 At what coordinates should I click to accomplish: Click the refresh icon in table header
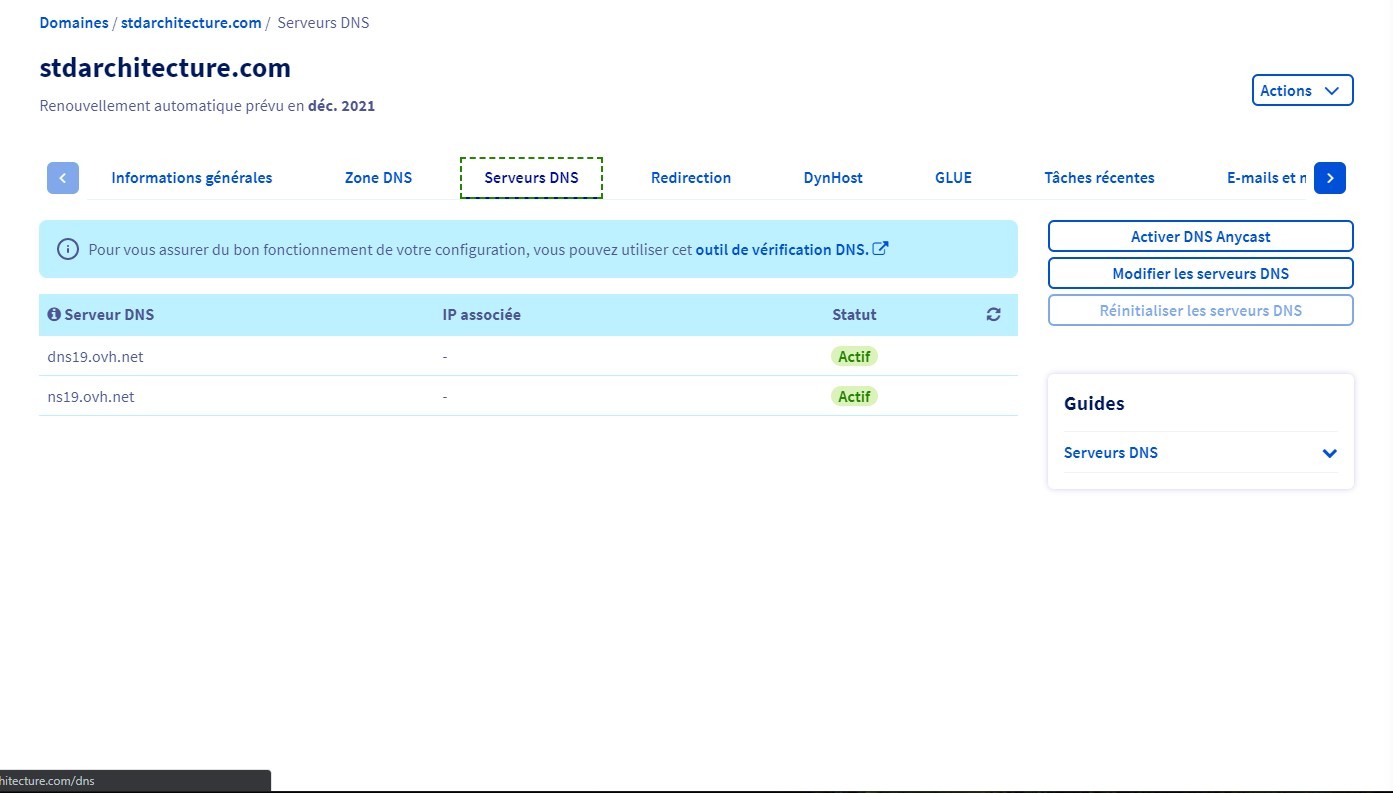coord(993,315)
